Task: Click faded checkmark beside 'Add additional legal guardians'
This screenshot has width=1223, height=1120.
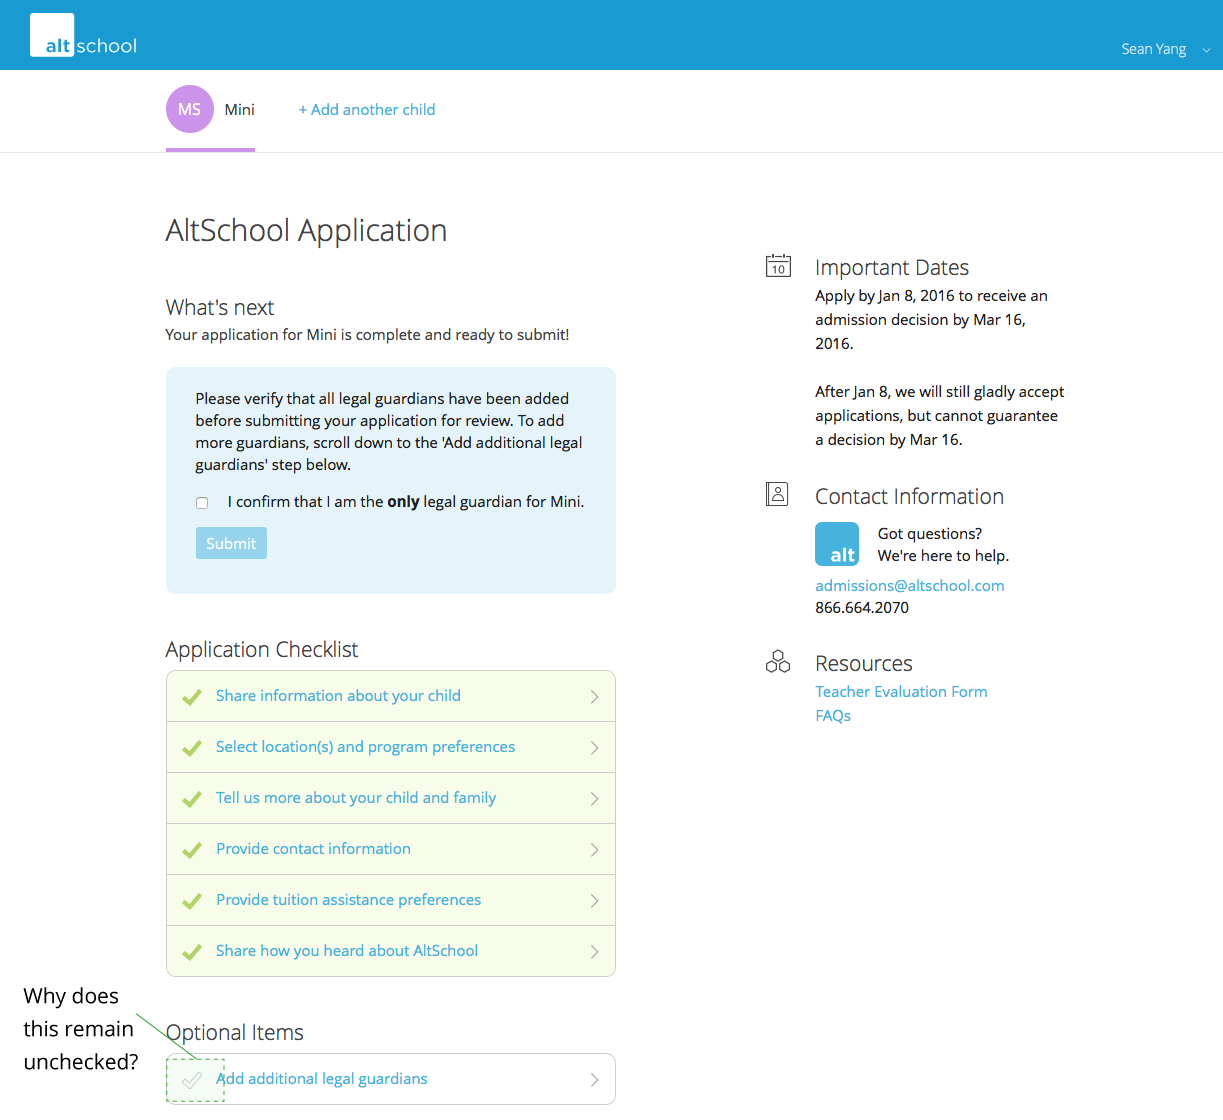Action: click(x=192, y=1080)
